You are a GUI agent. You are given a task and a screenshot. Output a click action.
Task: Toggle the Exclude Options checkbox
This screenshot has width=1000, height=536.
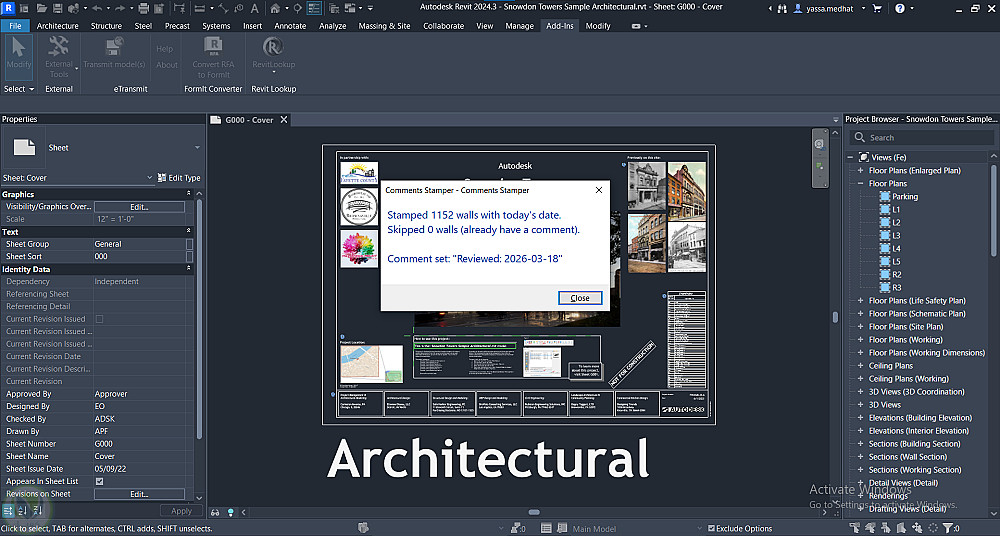click(711, 528)
